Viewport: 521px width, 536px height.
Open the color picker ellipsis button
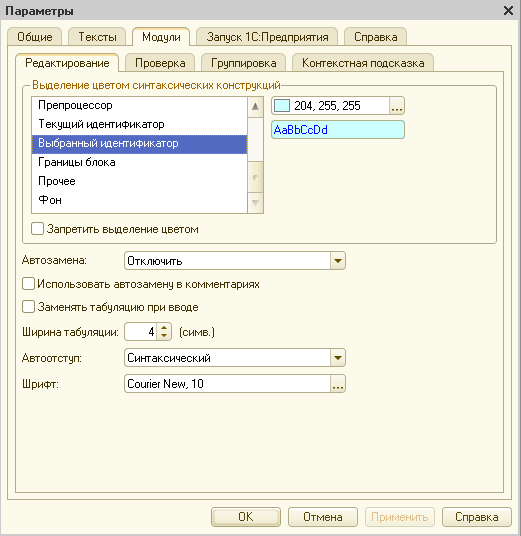397,106
